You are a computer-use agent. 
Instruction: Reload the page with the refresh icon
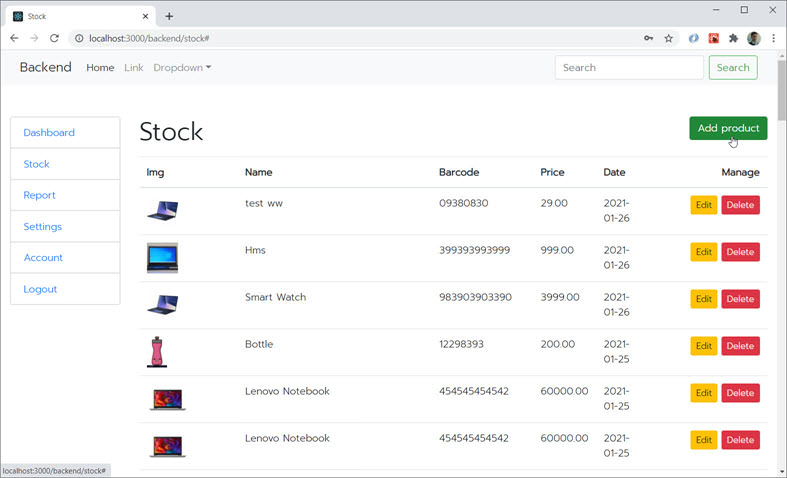click(55, 38)
